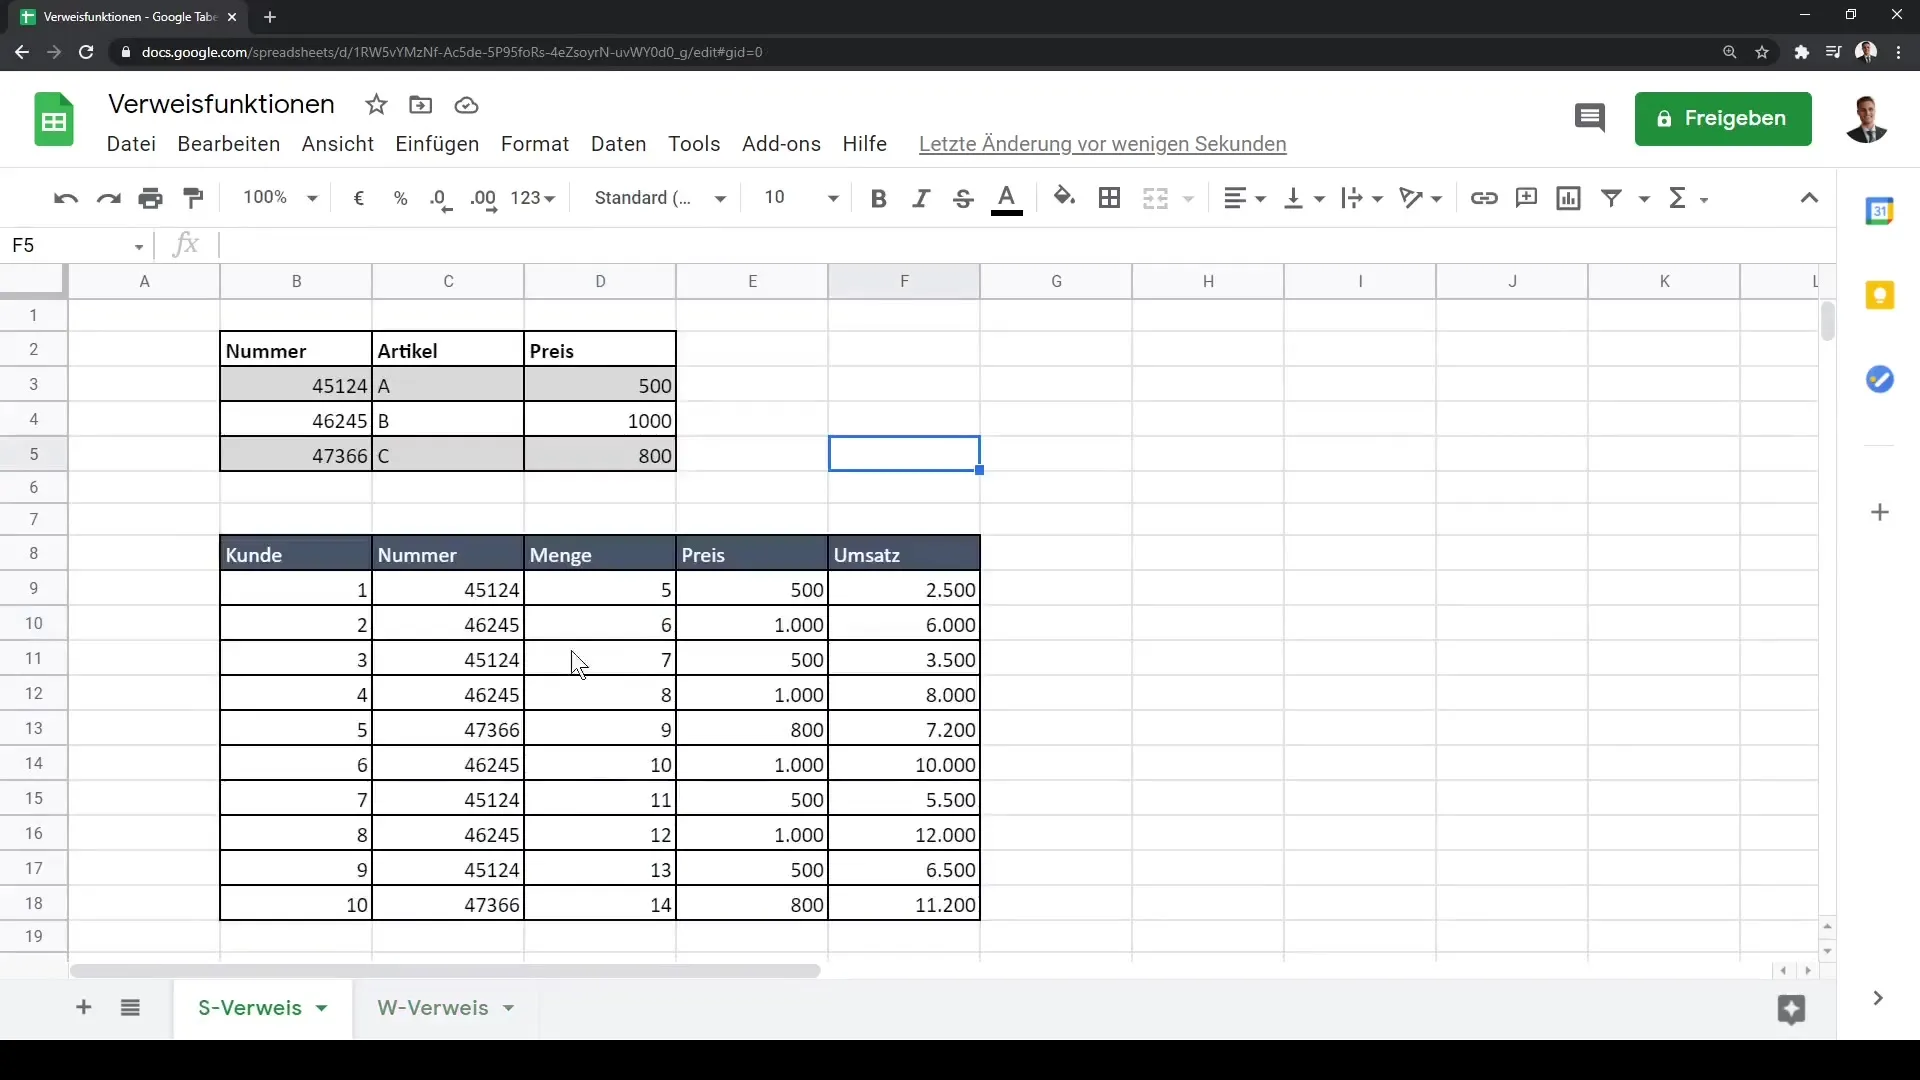Open Google Calendar side panel
This screenshot has height=1080, width=1920.
(x=1880, y=211)
